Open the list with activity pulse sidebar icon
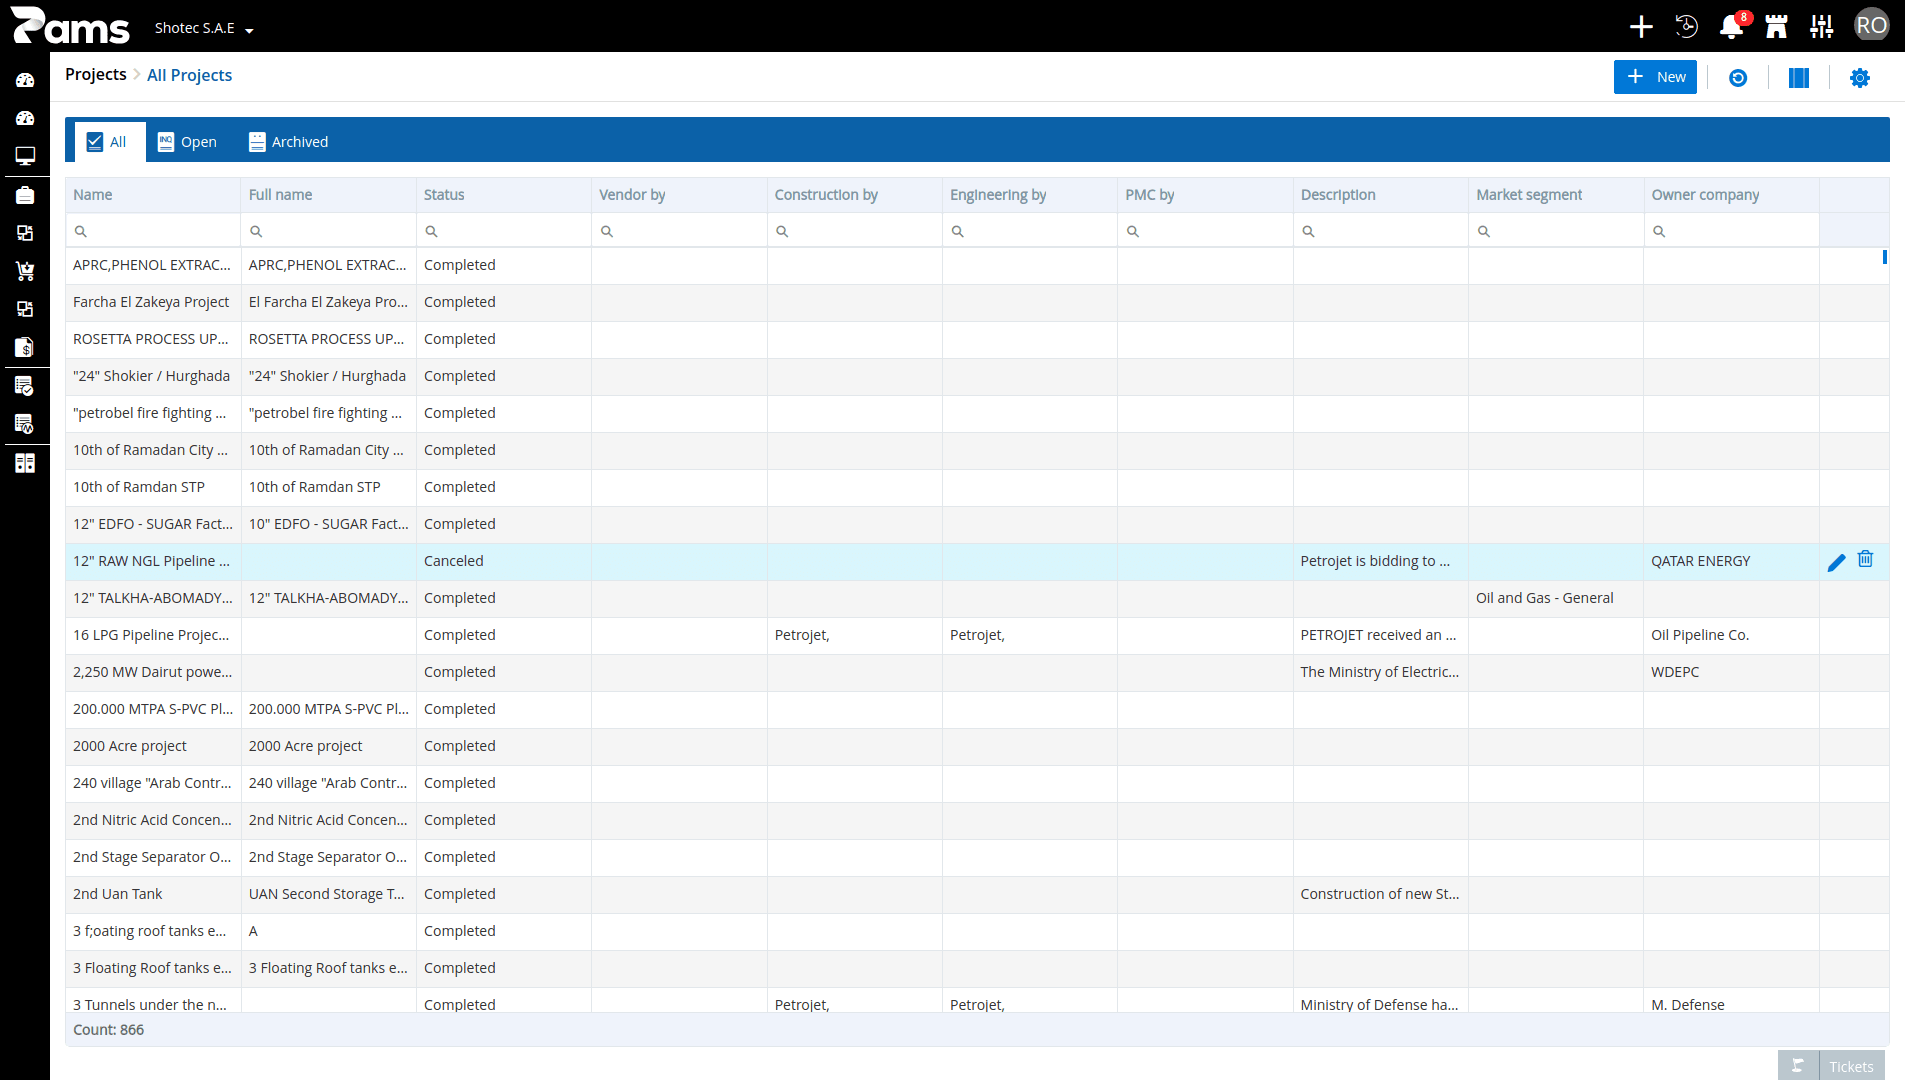1905x1080 pixels. coord(25,424)
